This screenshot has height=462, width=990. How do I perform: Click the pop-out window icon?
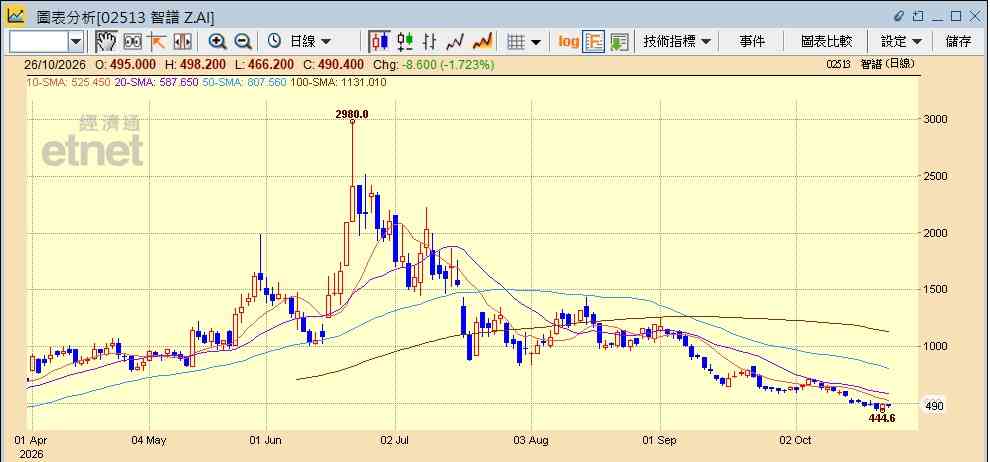point(918,16)
